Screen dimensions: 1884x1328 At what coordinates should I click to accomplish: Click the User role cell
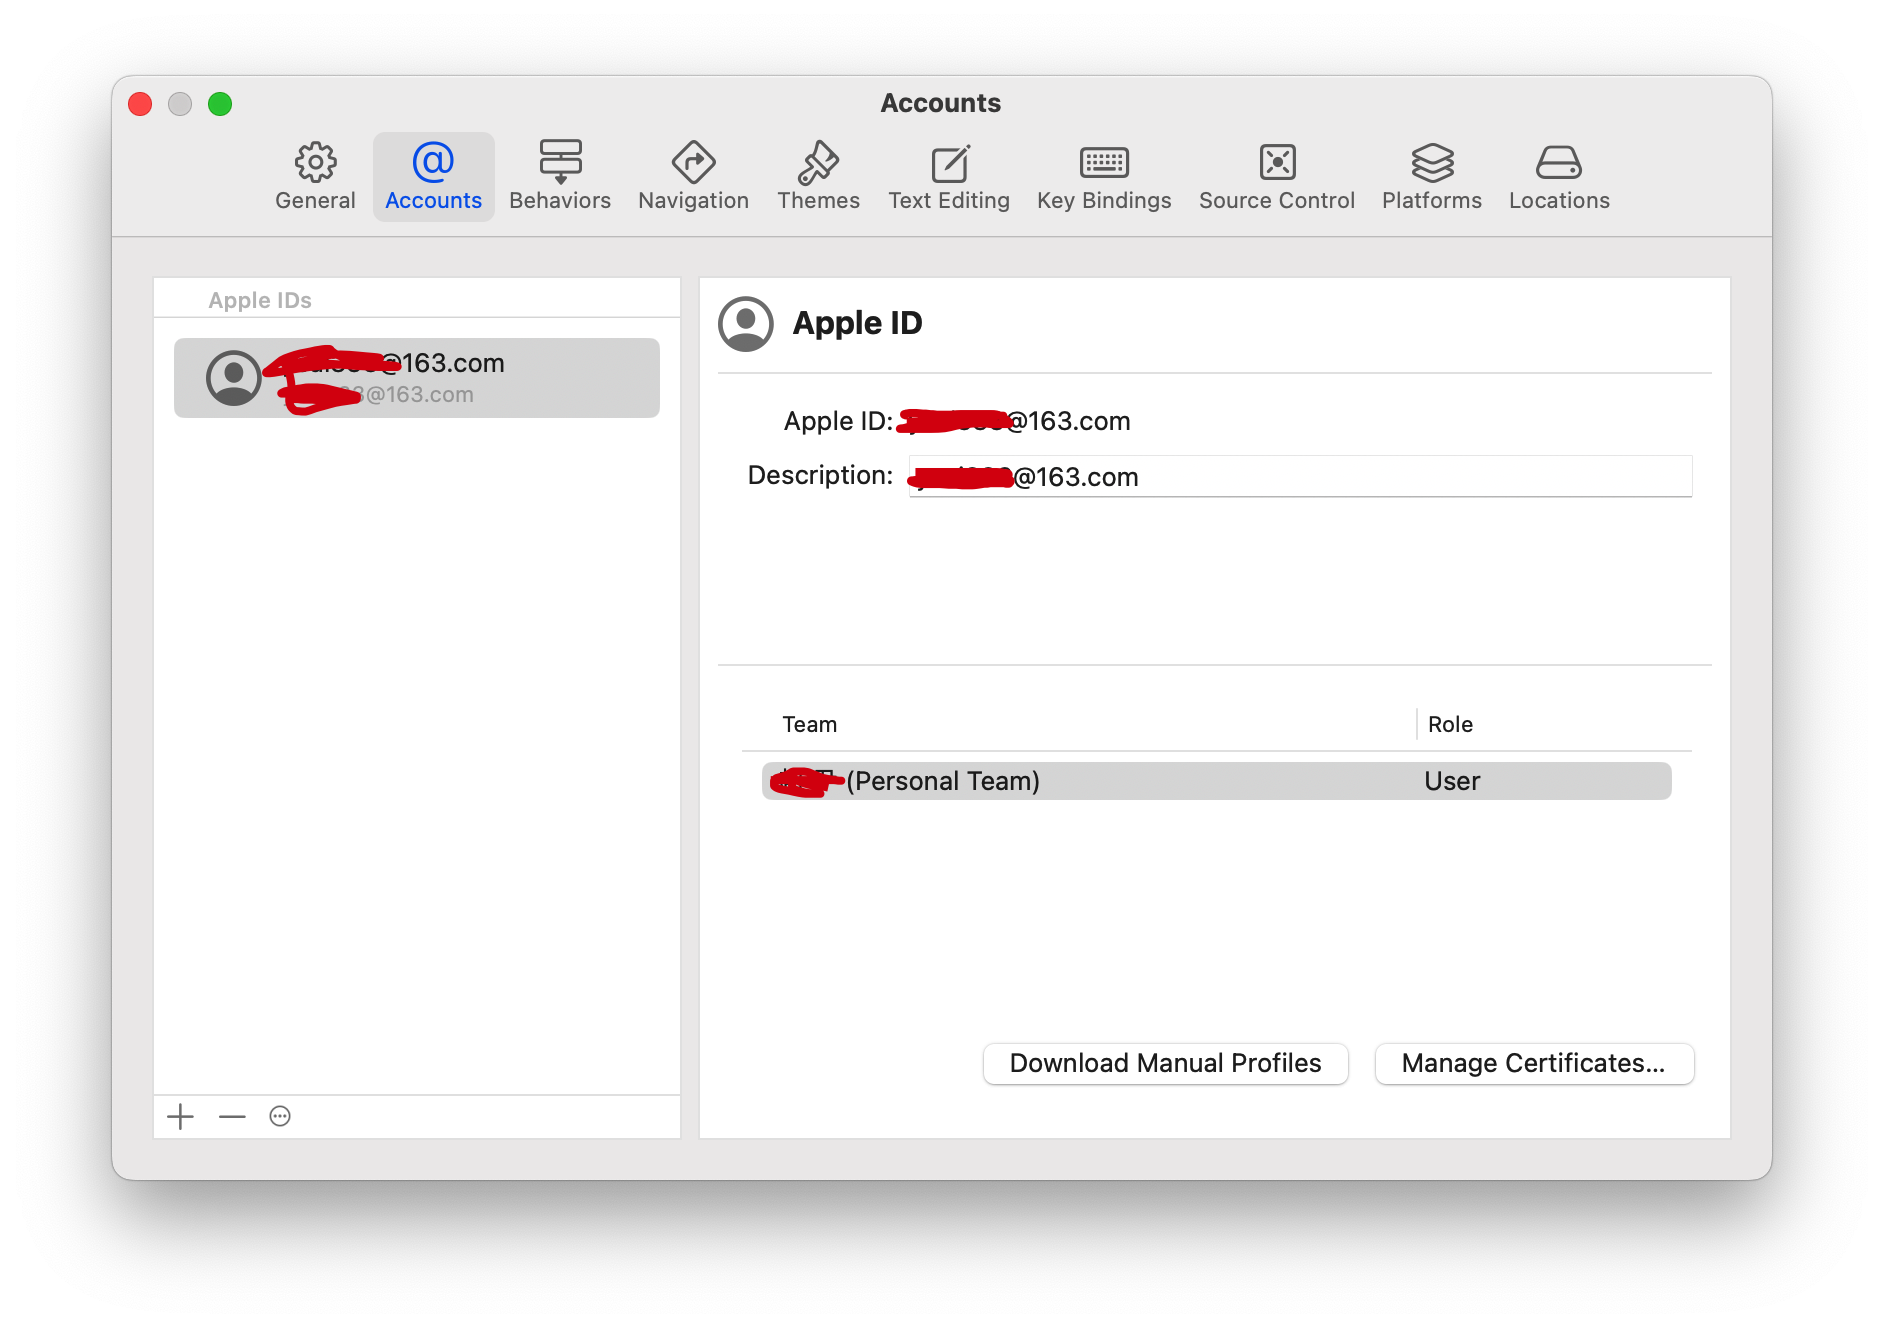pos(1452,781)
